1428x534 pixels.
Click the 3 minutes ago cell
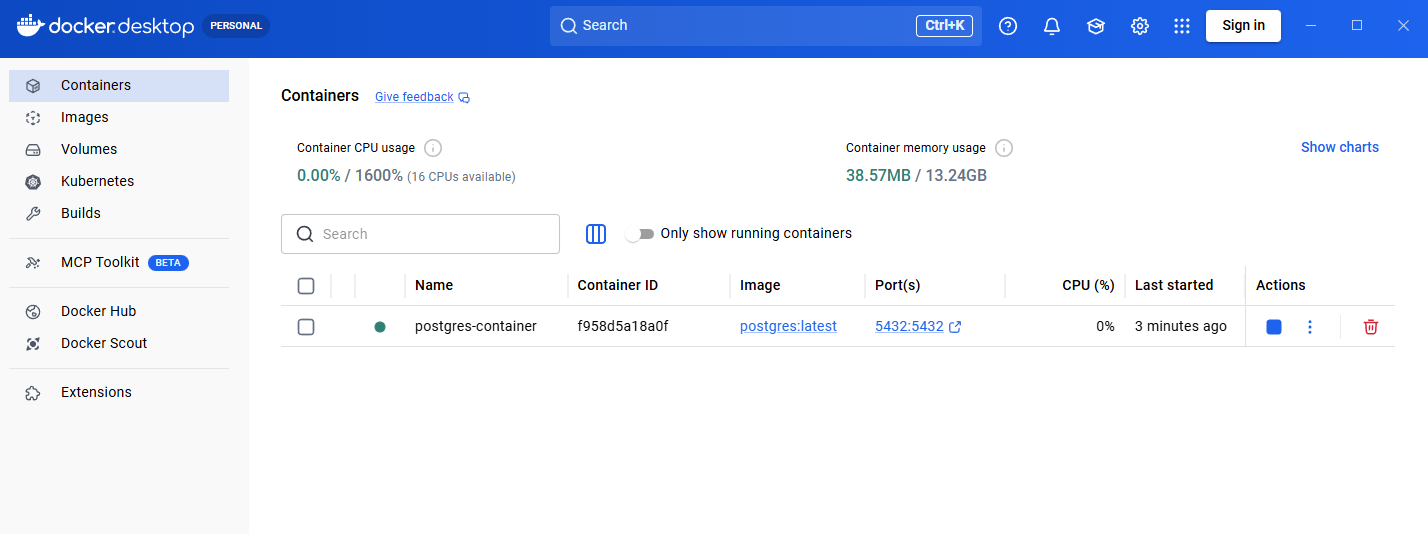pos(1181,326)
